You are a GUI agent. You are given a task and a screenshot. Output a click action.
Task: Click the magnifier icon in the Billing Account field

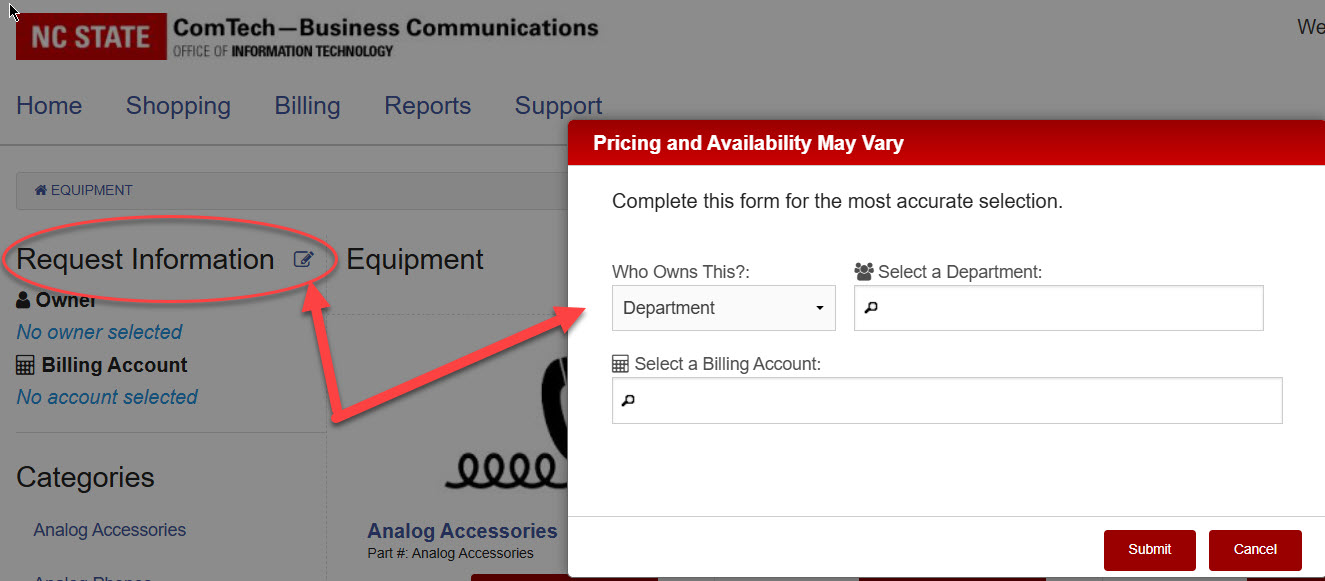pyautogui.click(x=628, y=400)
